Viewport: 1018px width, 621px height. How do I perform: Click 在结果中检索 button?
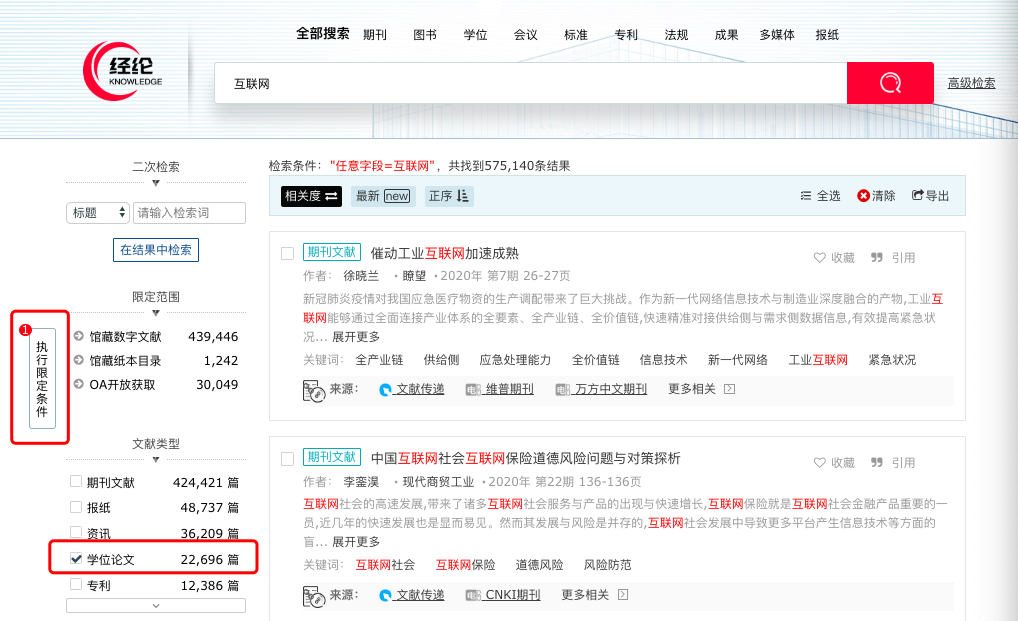pyautogui.click(x=155, y=250)
